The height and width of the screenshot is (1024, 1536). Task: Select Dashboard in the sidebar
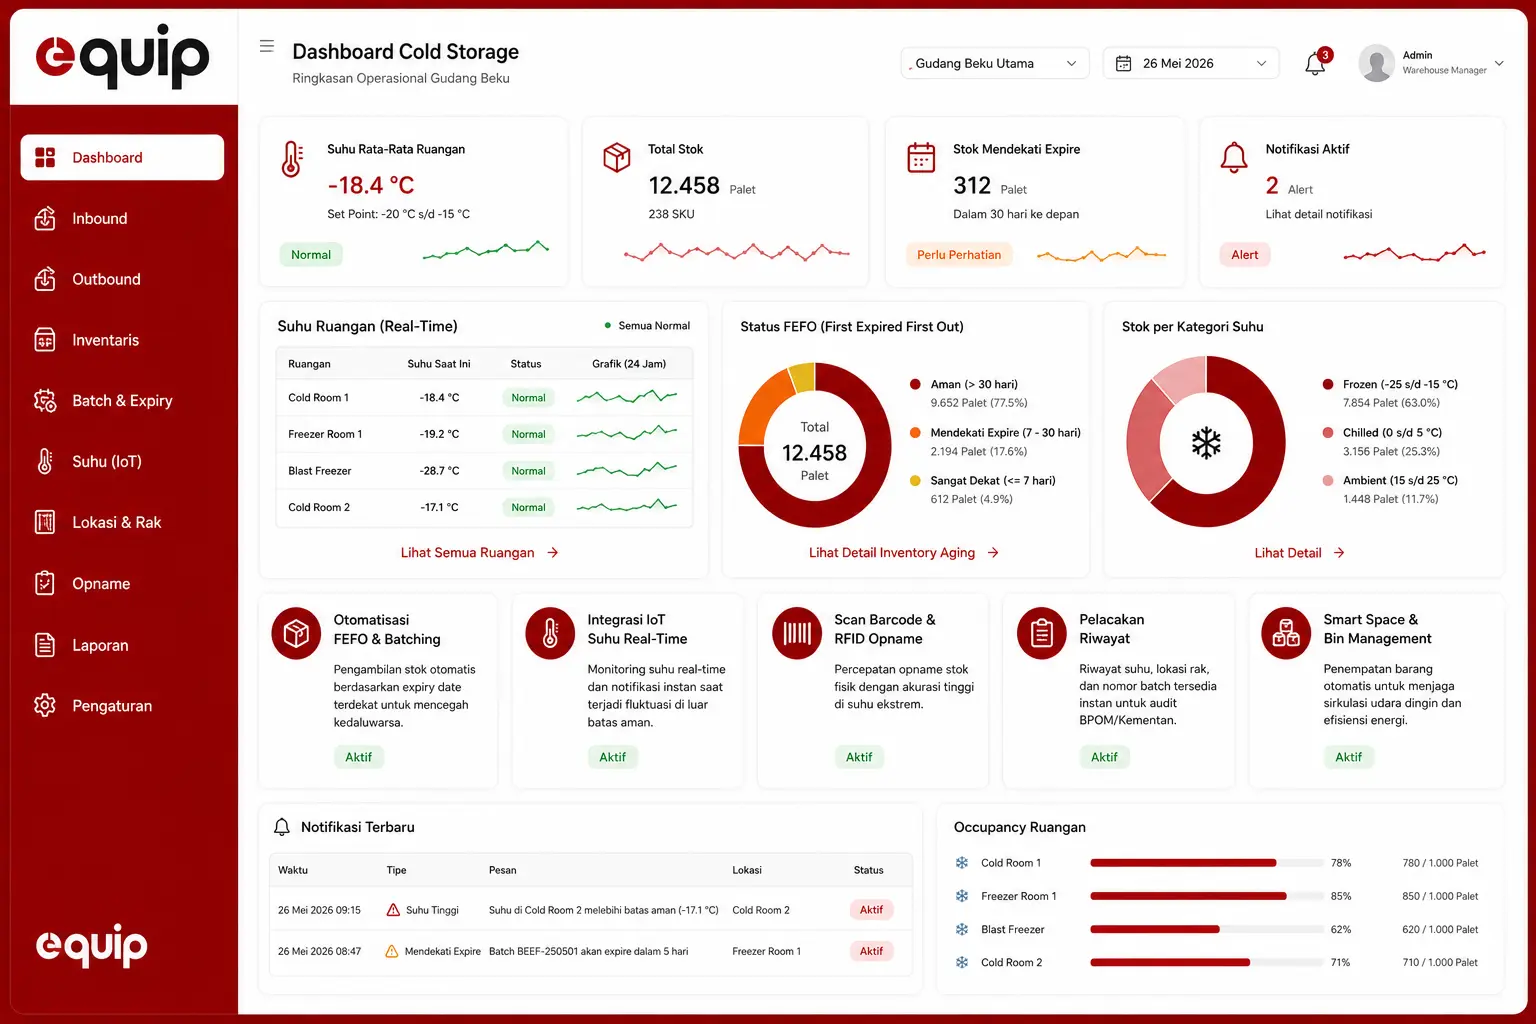click(122, 157)
